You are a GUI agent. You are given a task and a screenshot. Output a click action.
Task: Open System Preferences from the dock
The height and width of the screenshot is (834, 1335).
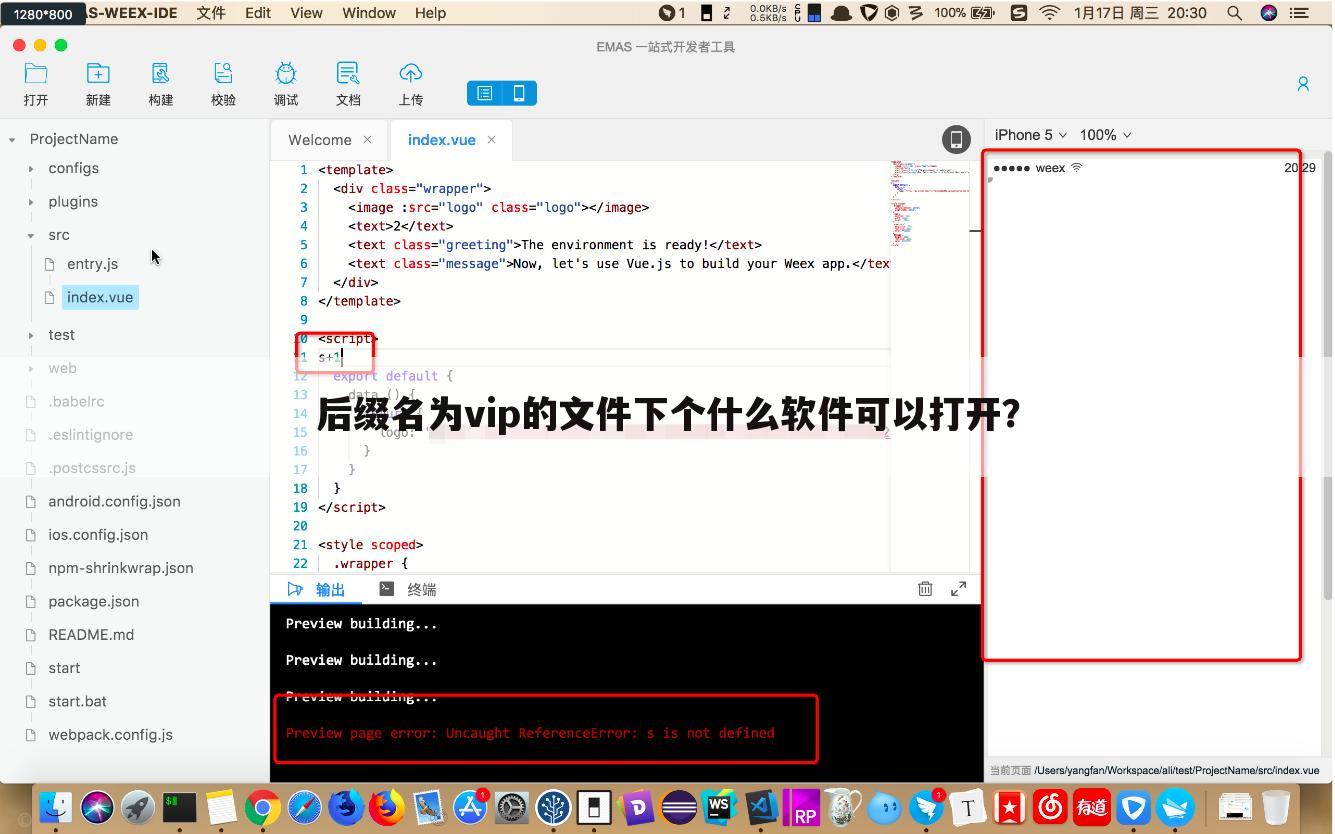coord(512,807)
